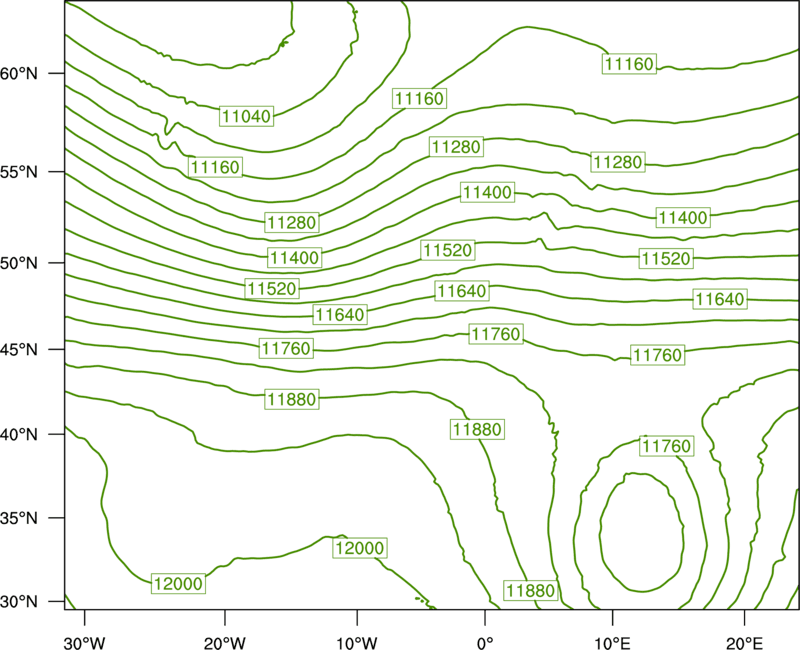Image resolution: width=800 pixels, height=650 pixels.
Task: Click the 20°W longitude axis label
Action: tap(225, 643)
